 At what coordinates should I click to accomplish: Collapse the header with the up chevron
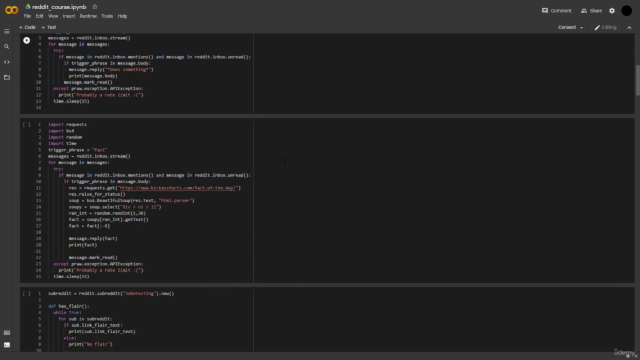[x=629, y=28]
